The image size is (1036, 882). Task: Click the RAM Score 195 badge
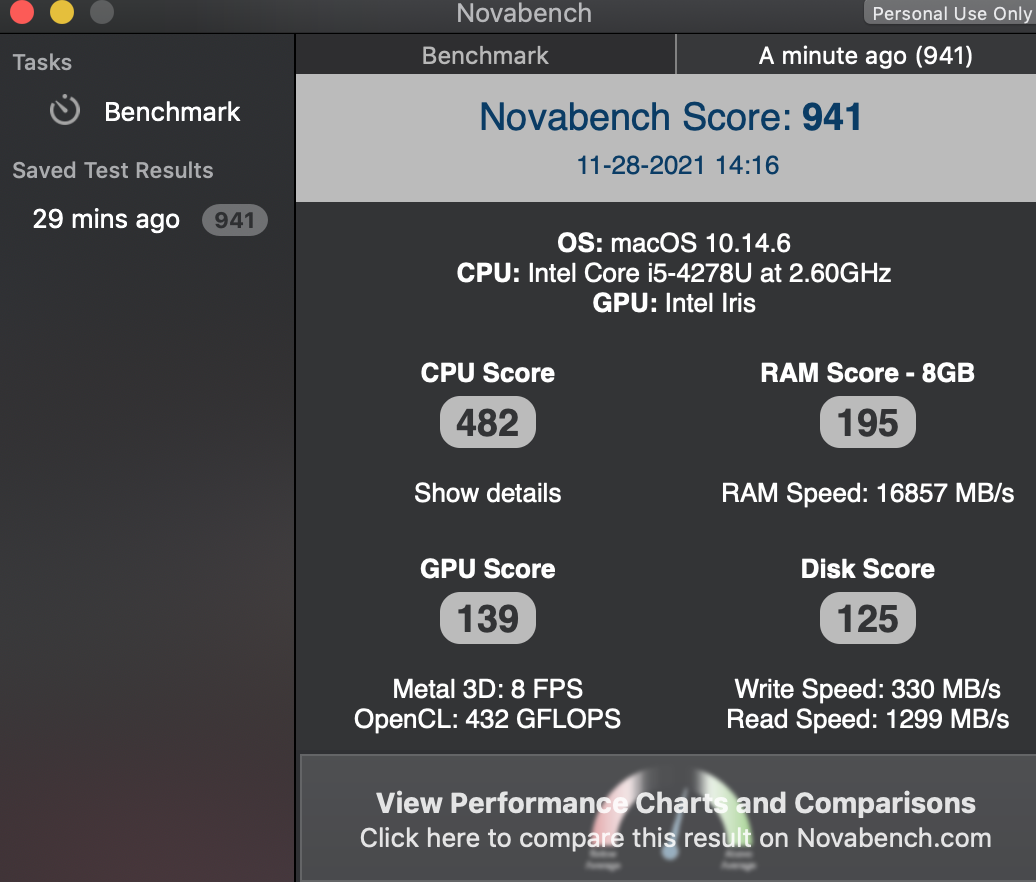[x=867, y=423]
